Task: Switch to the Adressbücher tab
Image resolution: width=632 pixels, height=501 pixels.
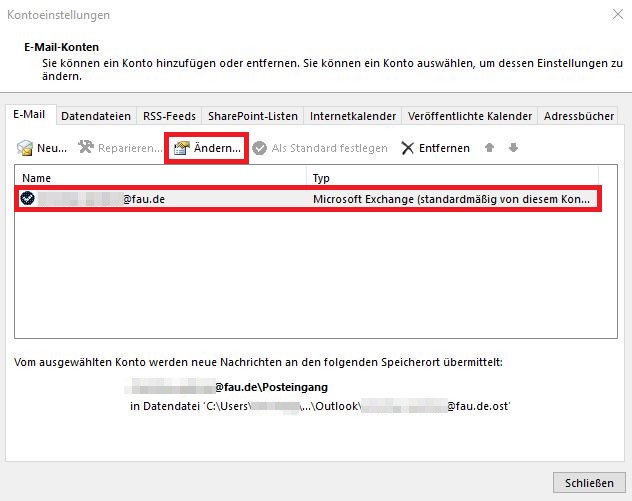Action: click(580, 116)
